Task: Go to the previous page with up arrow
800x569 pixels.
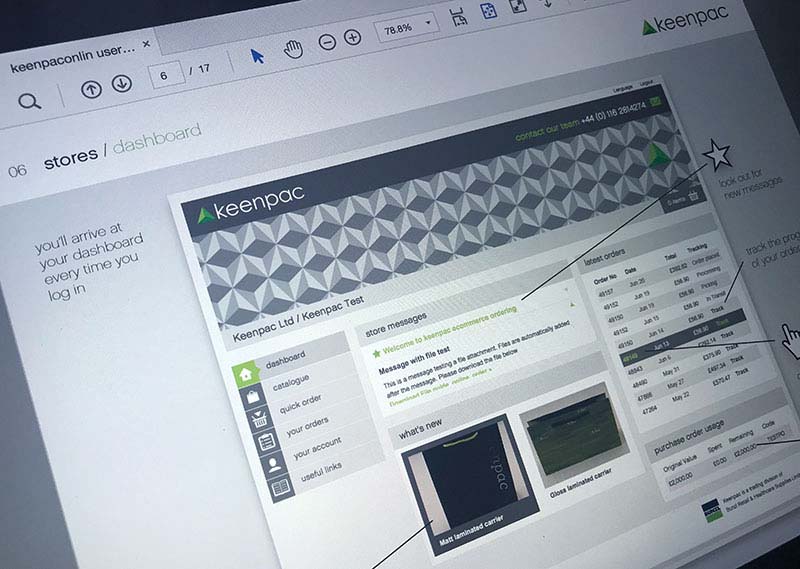Action: coord(91,90)
